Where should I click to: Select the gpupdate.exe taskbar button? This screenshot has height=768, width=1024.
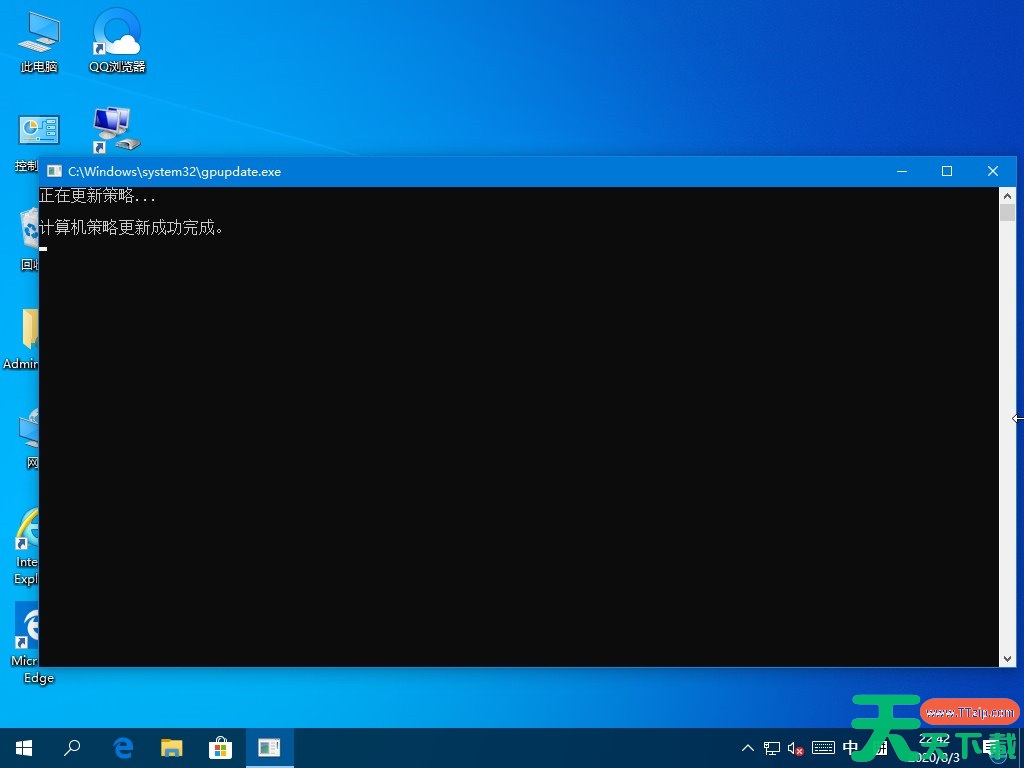coord(269,748)
